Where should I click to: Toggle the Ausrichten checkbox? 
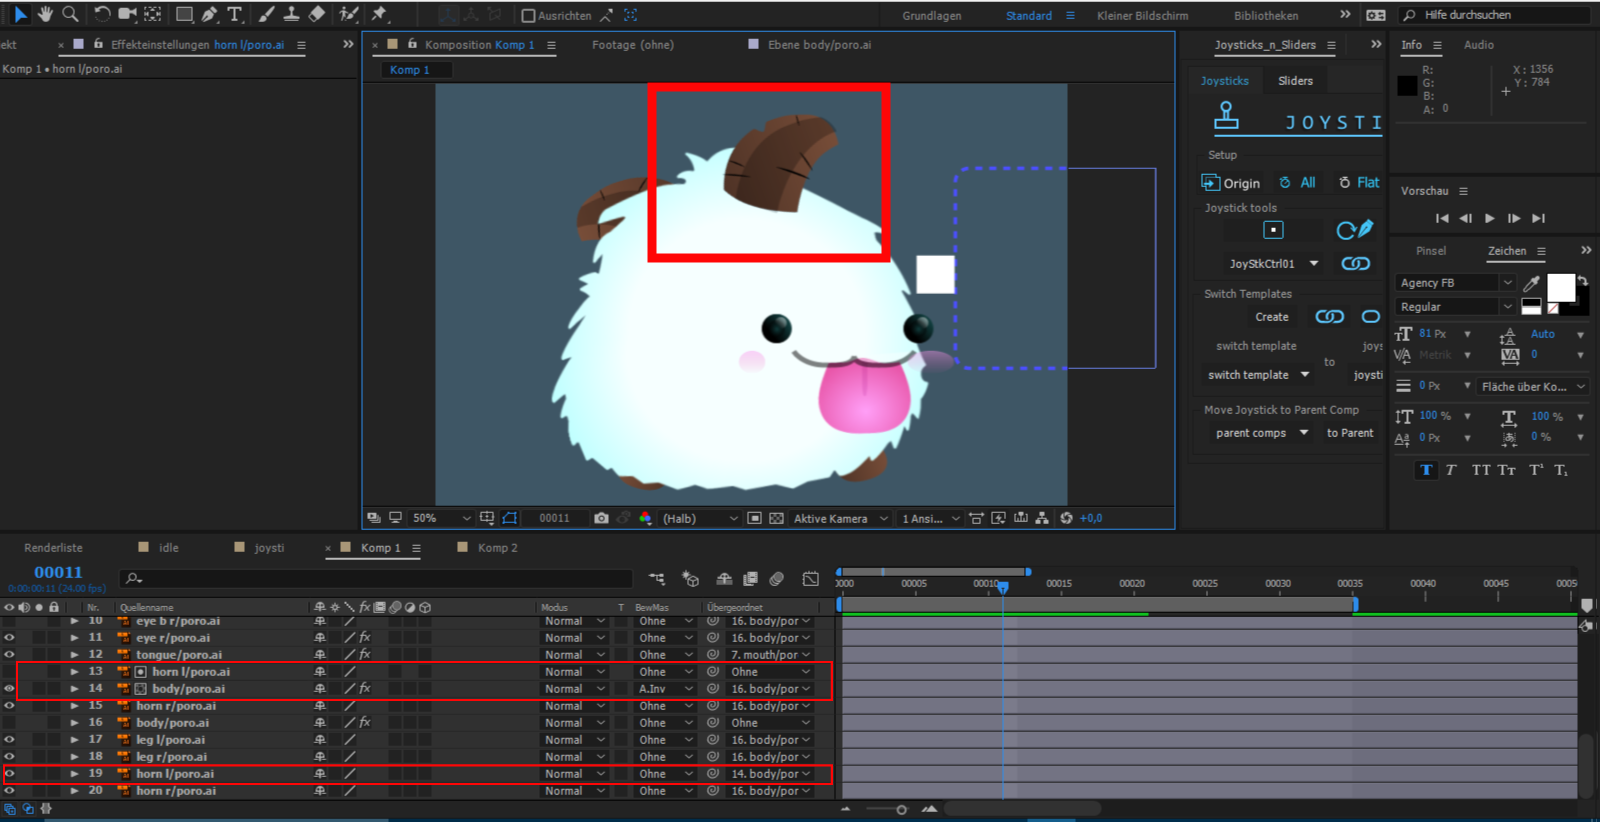point(529,15)
